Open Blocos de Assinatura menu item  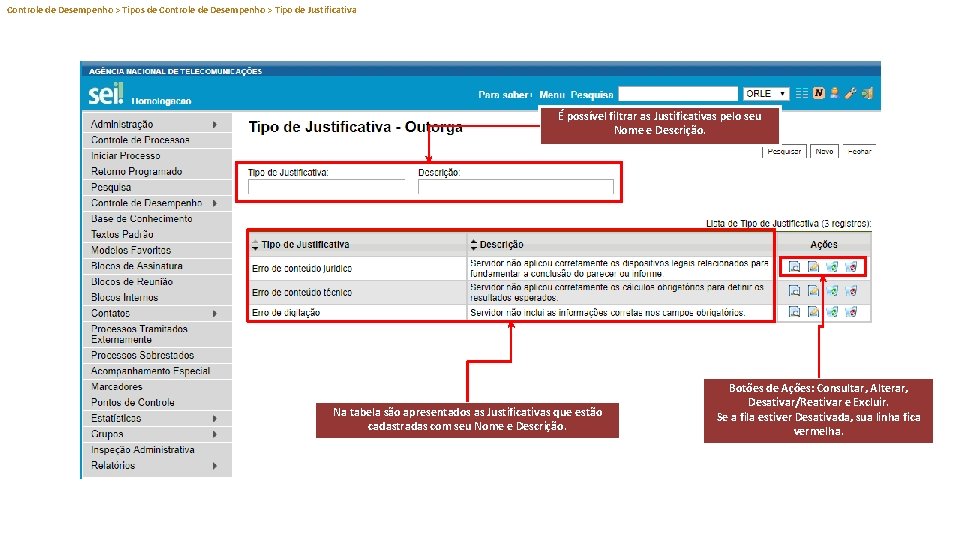[x=157, y=266]
